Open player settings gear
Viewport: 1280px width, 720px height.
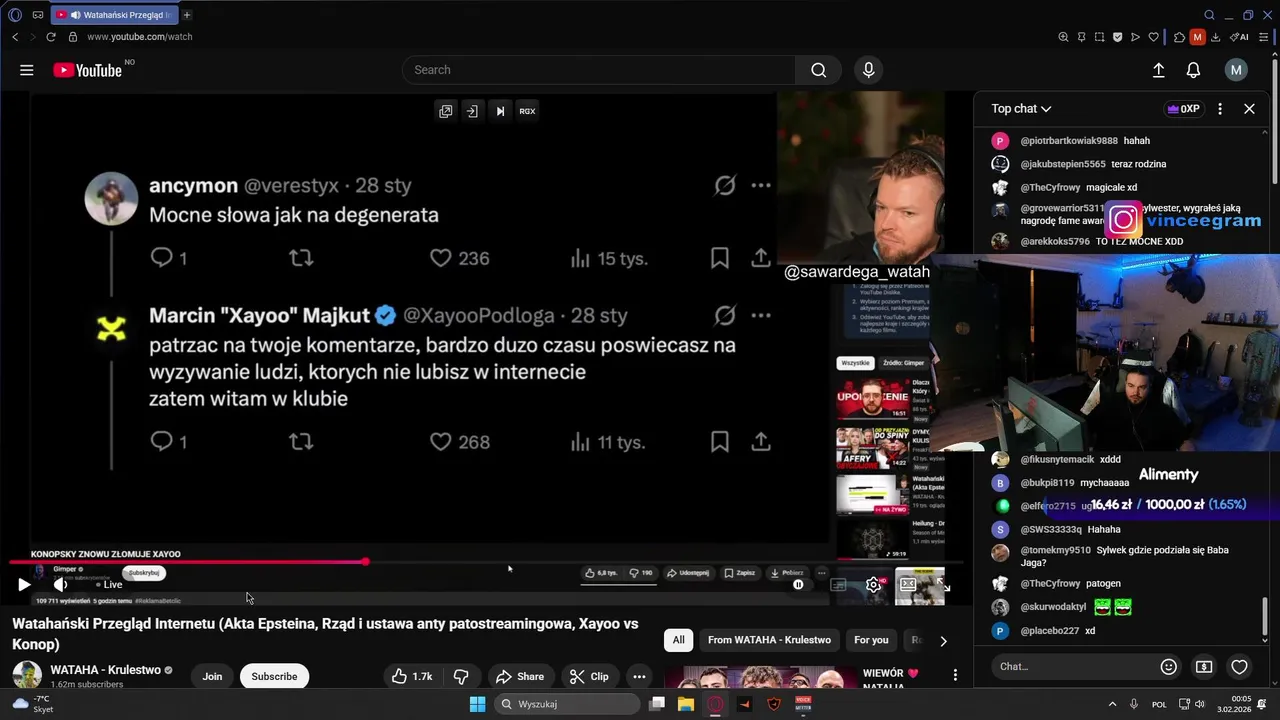coord(873,584)
